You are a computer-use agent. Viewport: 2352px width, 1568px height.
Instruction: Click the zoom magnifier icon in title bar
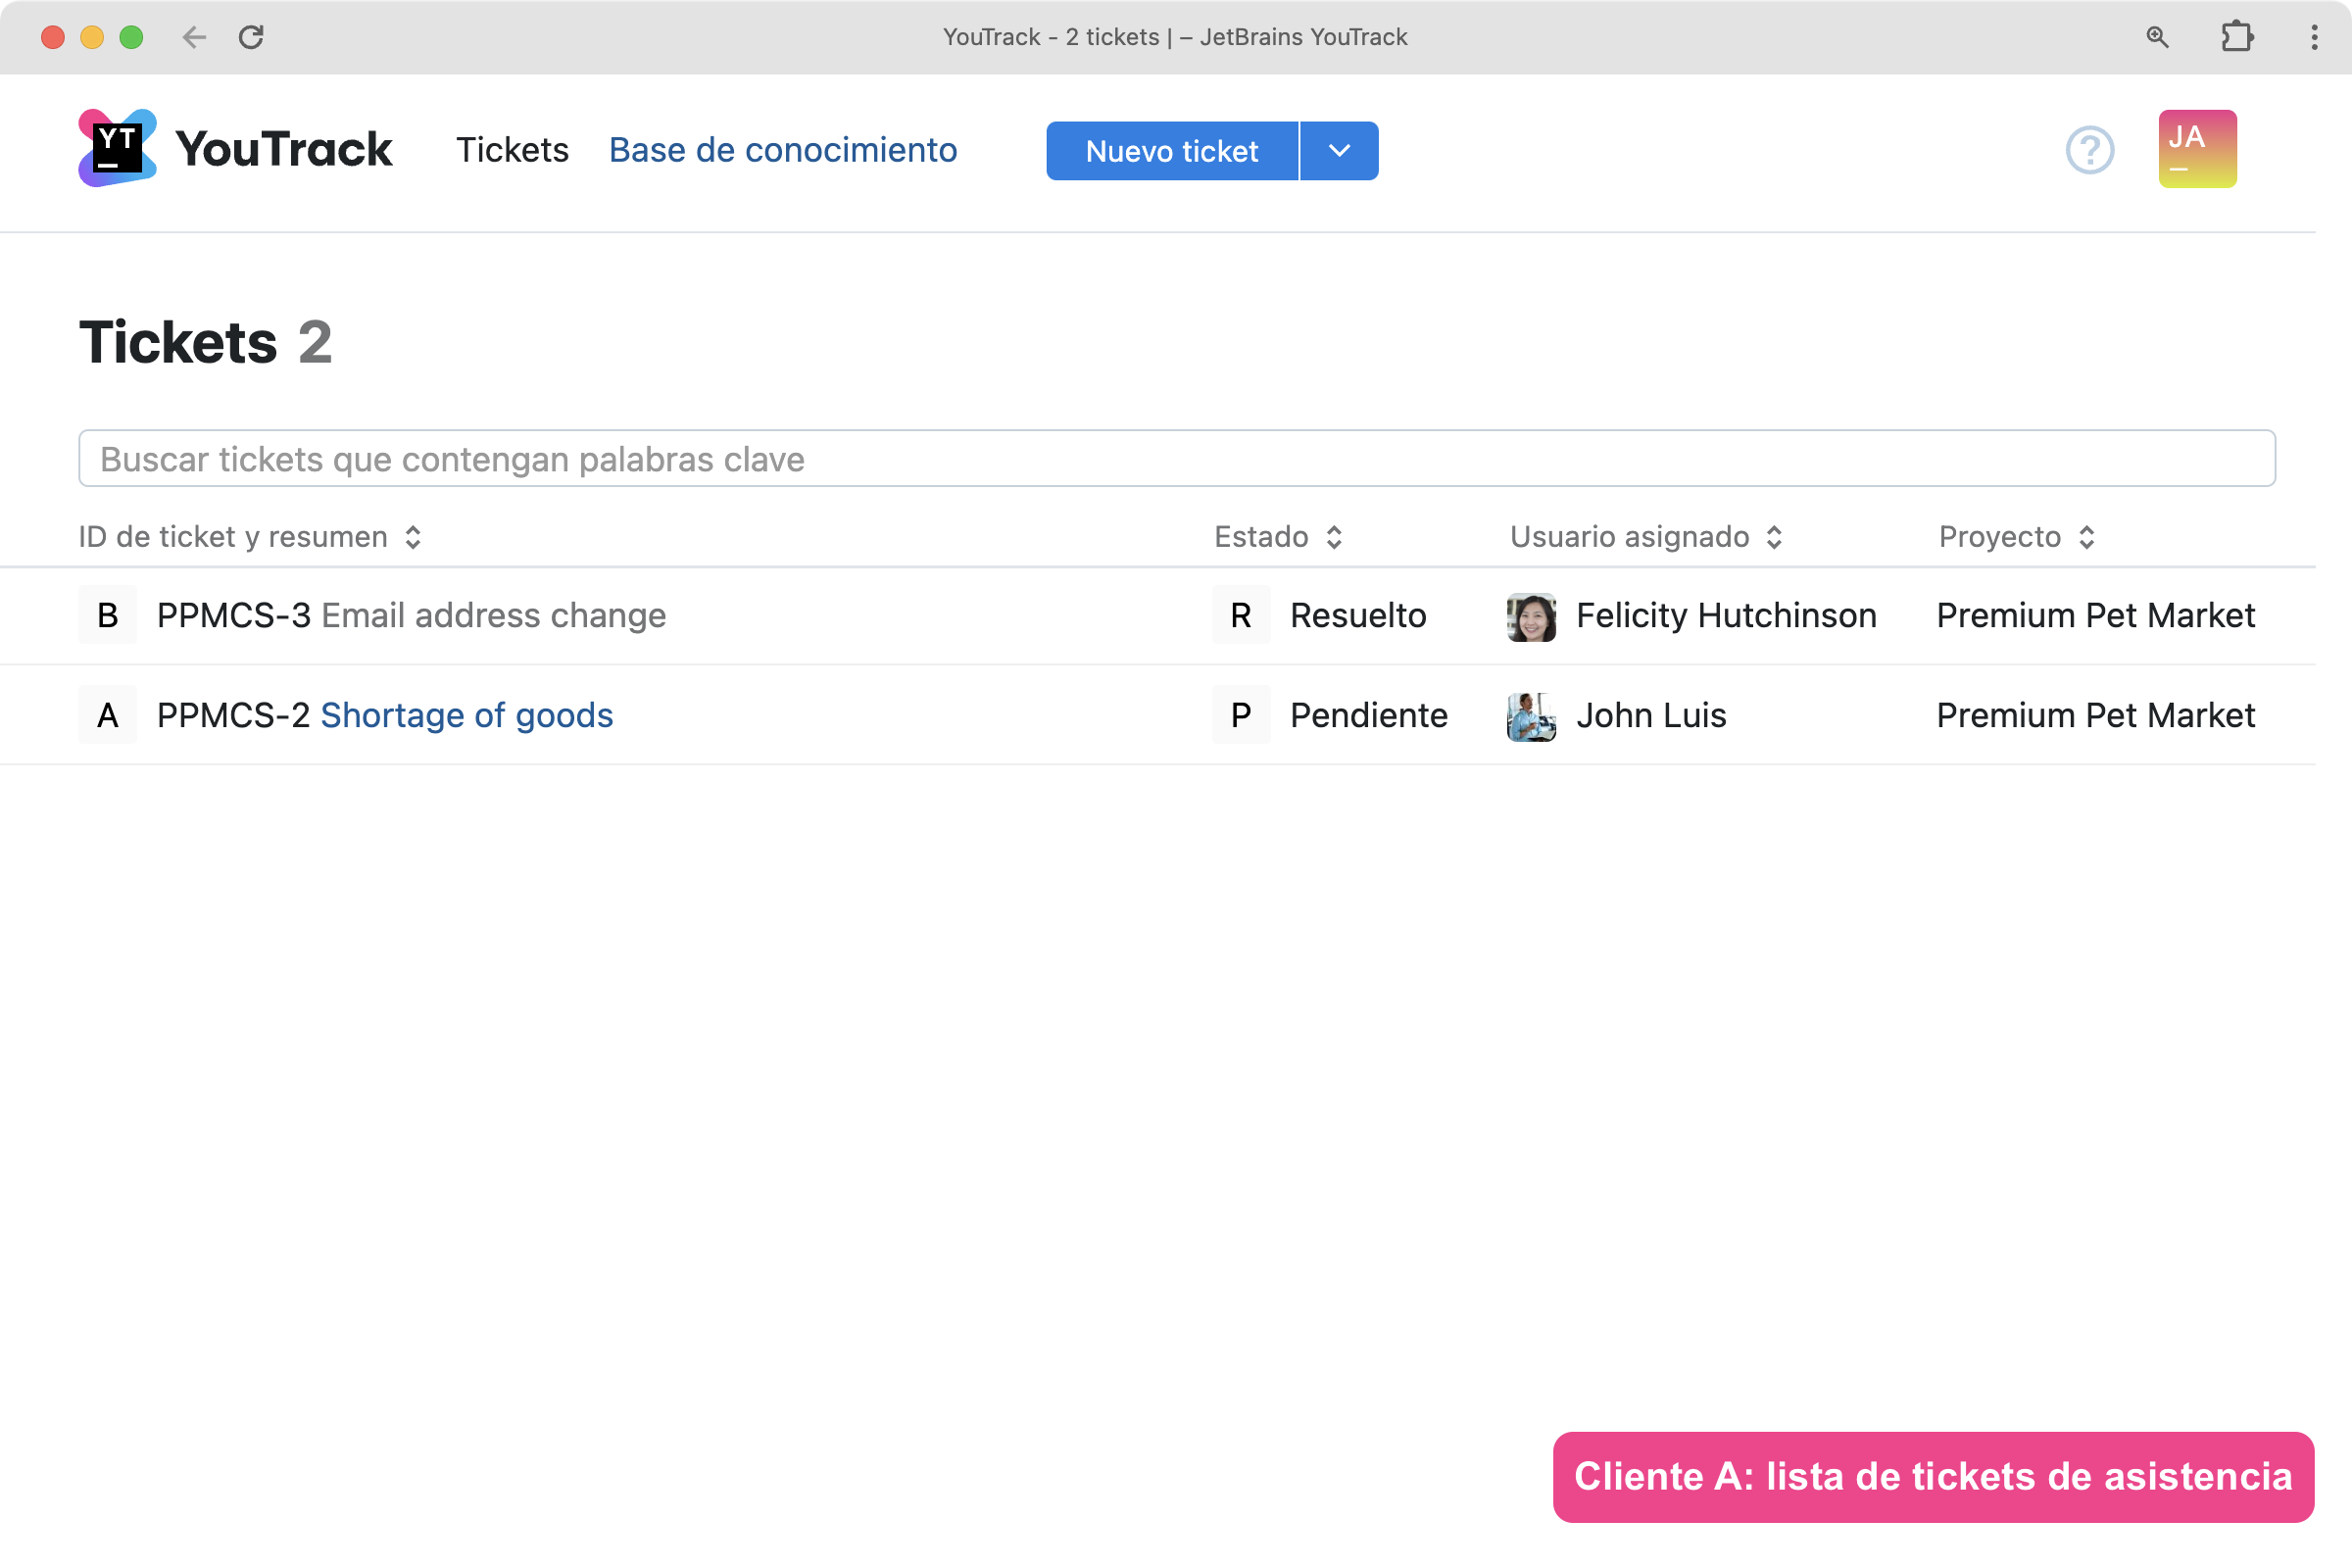[x=2157, y=37]
